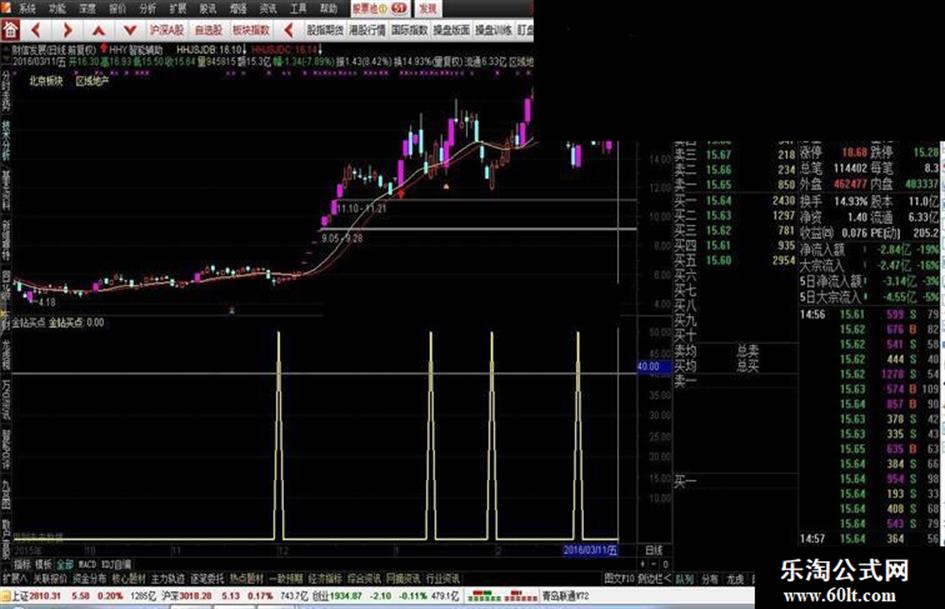Collapse the 侧边栏 sidebar toggle
Screen dimensions: 945x609
(655, 579)
